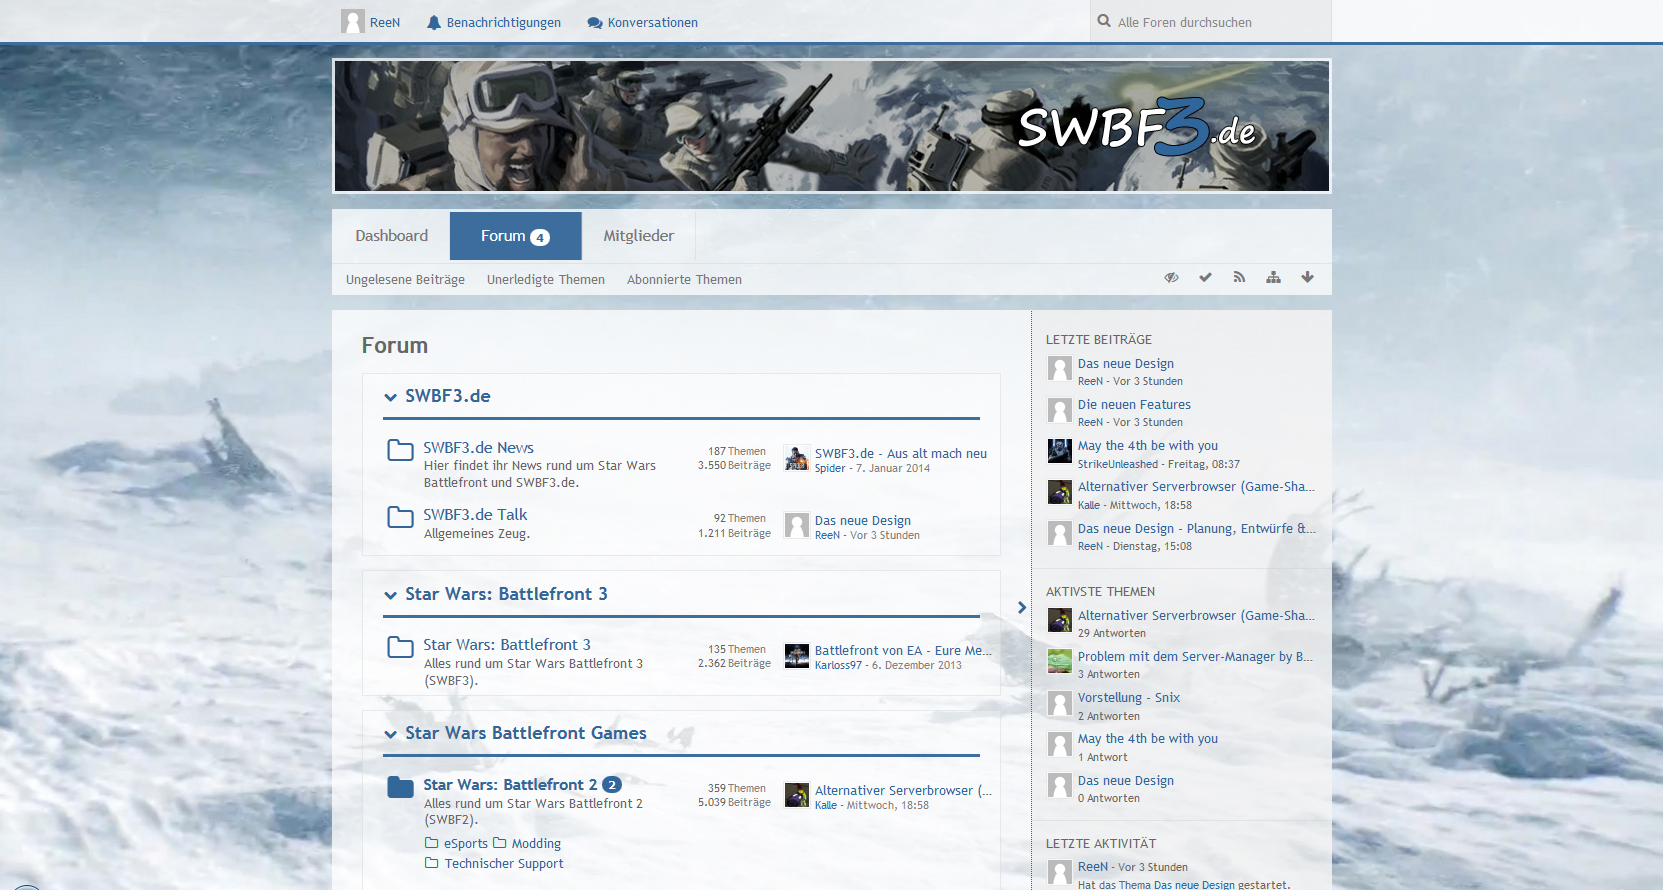Image resolution: width=1663 pixels, height=890 pixels.
Task: Open Vorstellung - Snix thread
Action: click(1129, 698)
